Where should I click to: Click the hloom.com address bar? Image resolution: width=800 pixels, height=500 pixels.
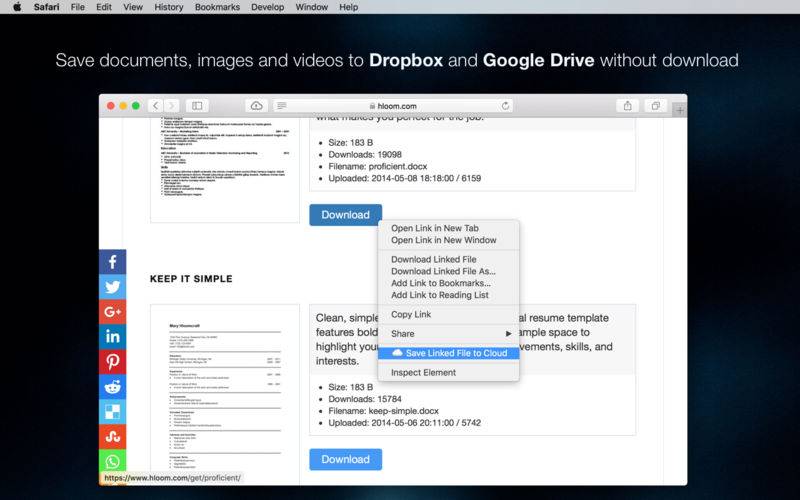click(x=393, y=106)
